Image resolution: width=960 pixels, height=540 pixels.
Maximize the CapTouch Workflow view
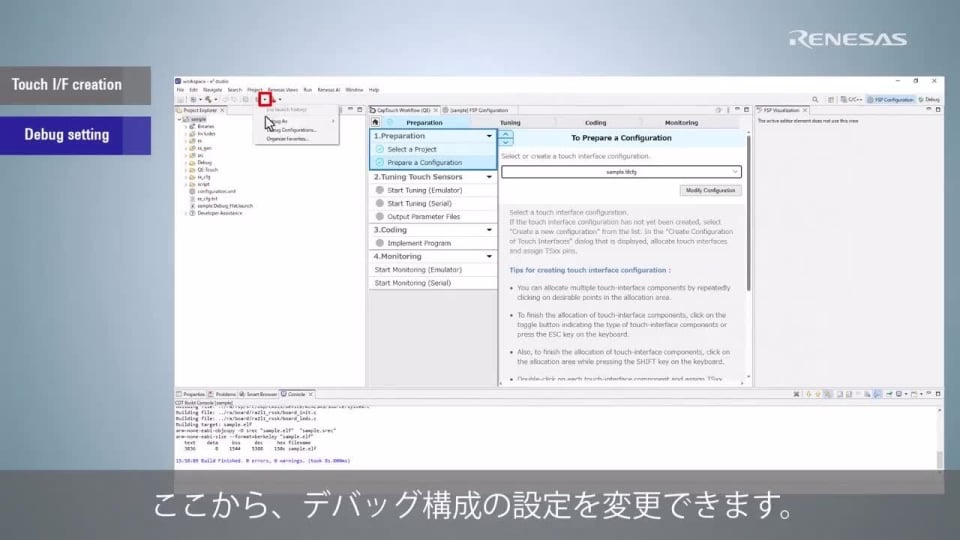(x=746, y=110)
